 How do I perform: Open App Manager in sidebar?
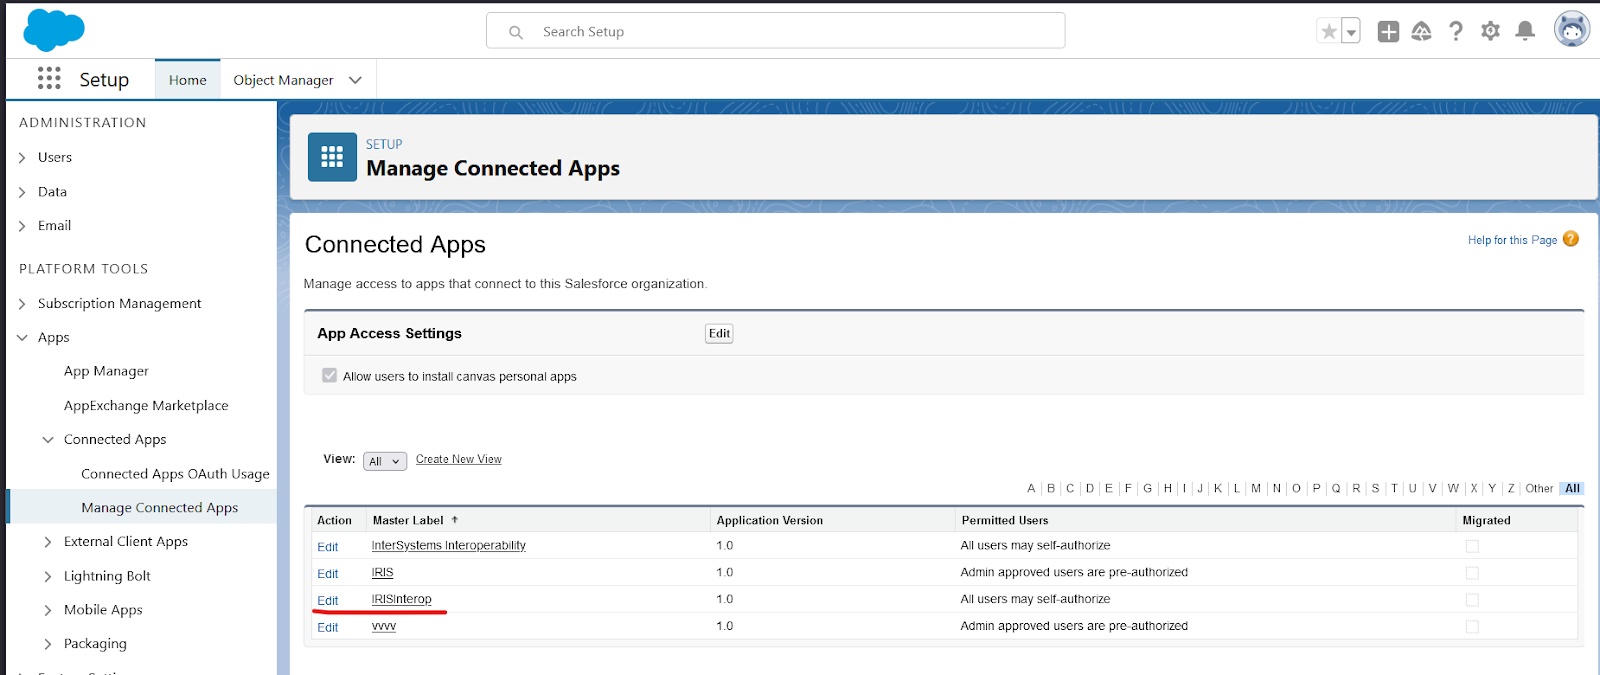106,371
